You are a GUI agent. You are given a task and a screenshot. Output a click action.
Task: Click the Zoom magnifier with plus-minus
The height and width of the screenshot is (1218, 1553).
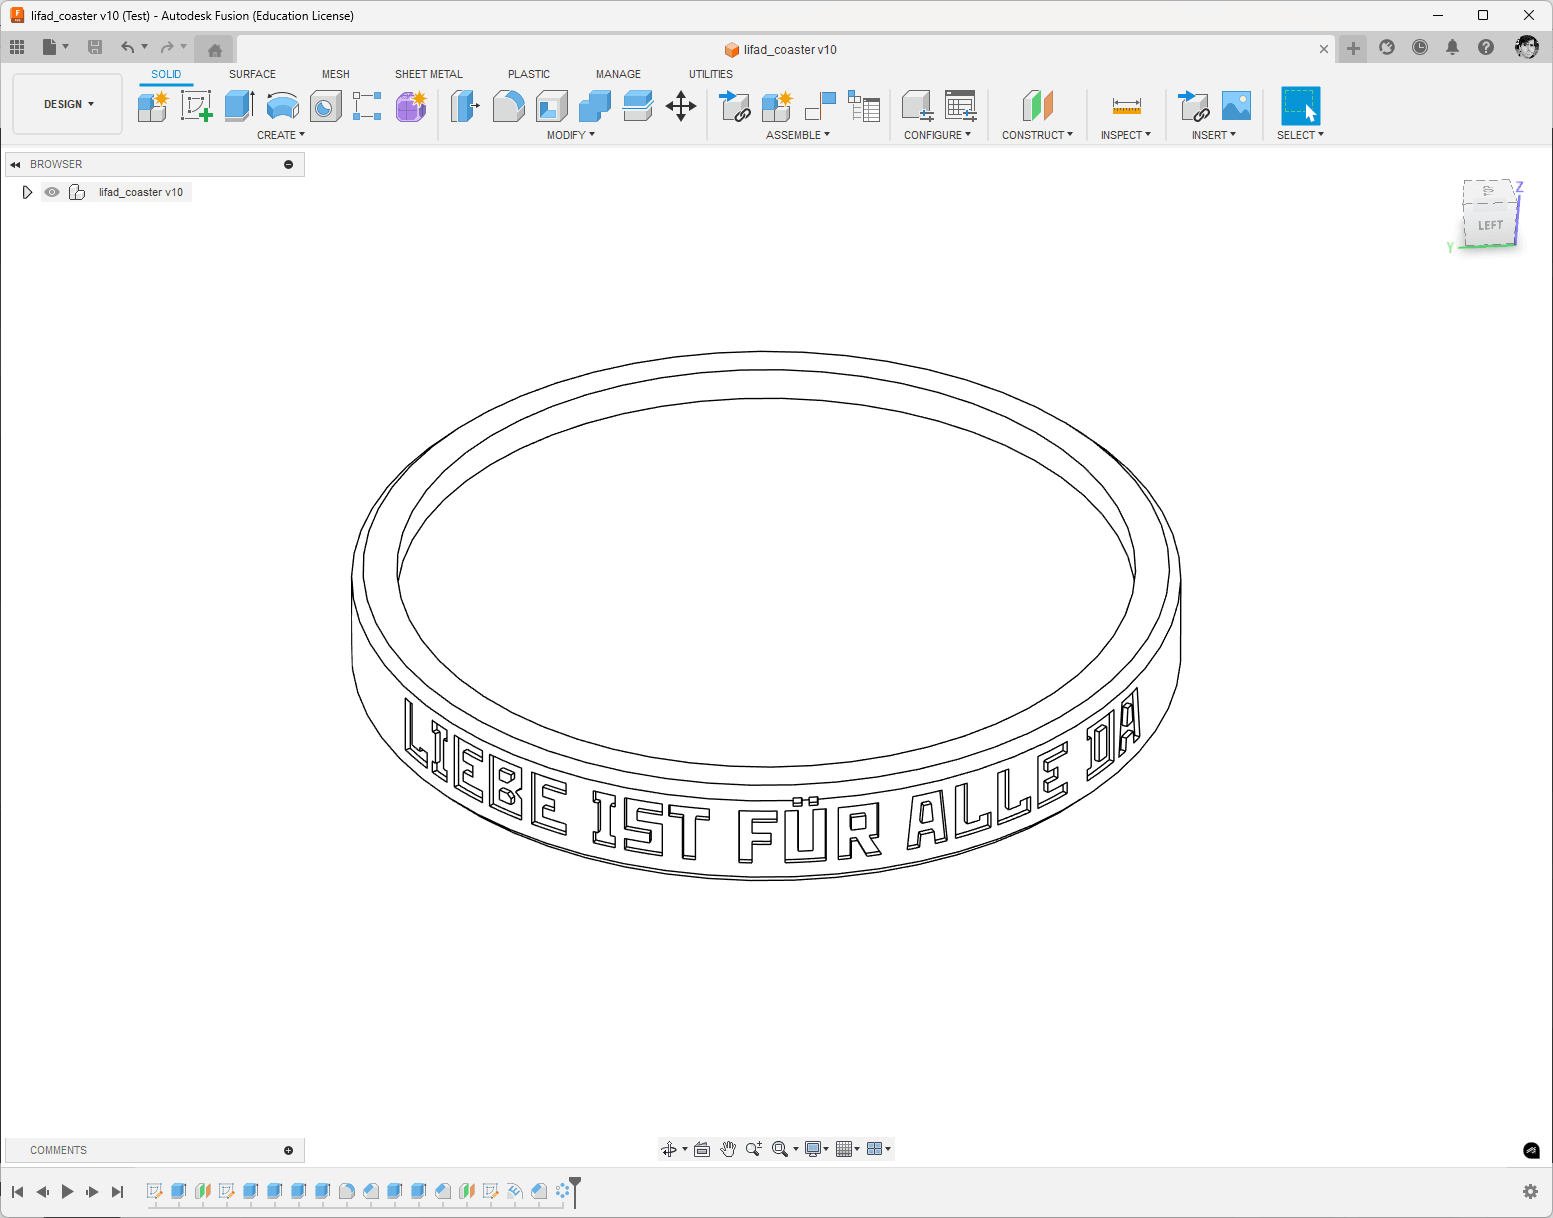(x=754, y=1149)
